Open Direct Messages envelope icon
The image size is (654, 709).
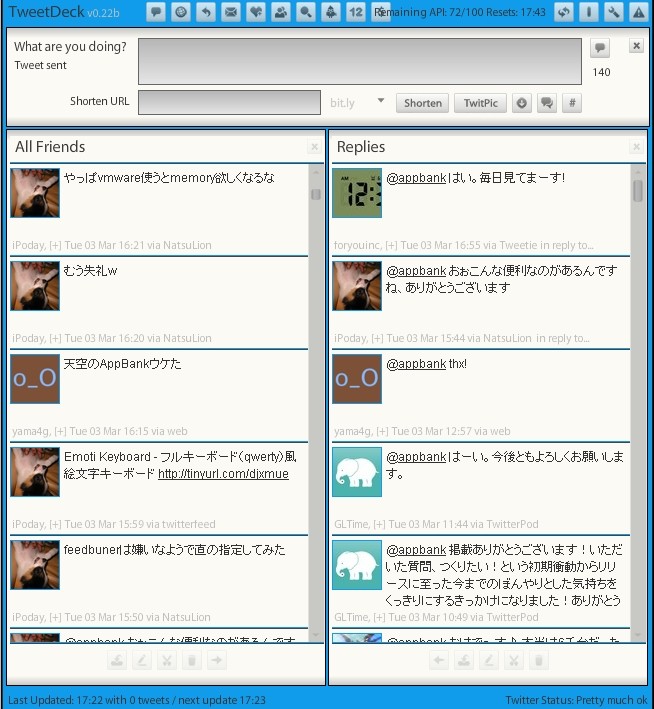[231, 12]
